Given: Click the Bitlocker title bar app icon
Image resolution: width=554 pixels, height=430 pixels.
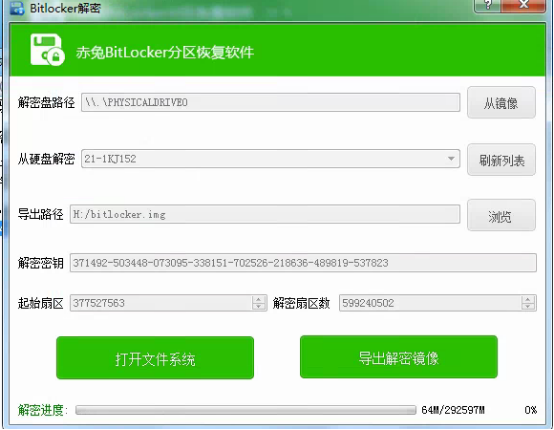Looking at the screenshot, I should [x=17, y=7].
